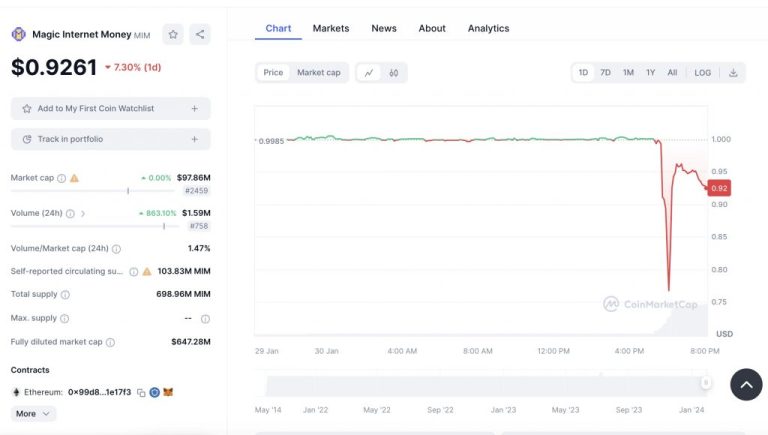Click the 1.47% volume/market cap value
This screenshot has width=768, height=435.
(199, 248)
